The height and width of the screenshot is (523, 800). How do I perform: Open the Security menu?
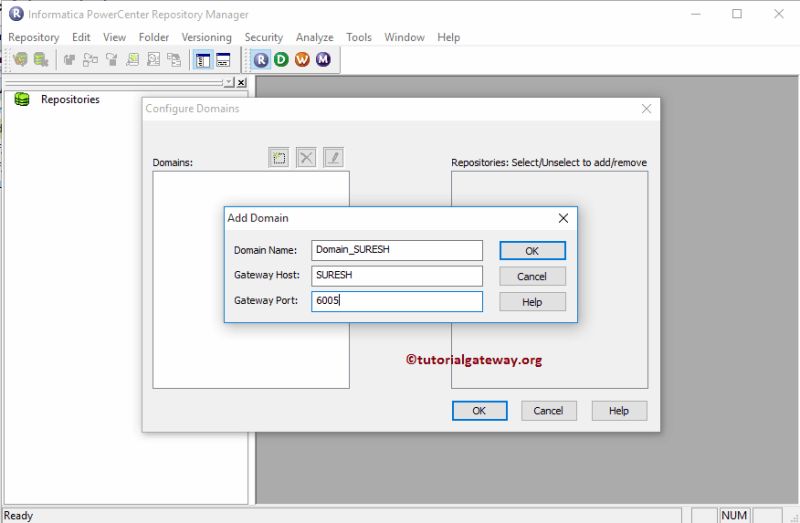point(264,37)
